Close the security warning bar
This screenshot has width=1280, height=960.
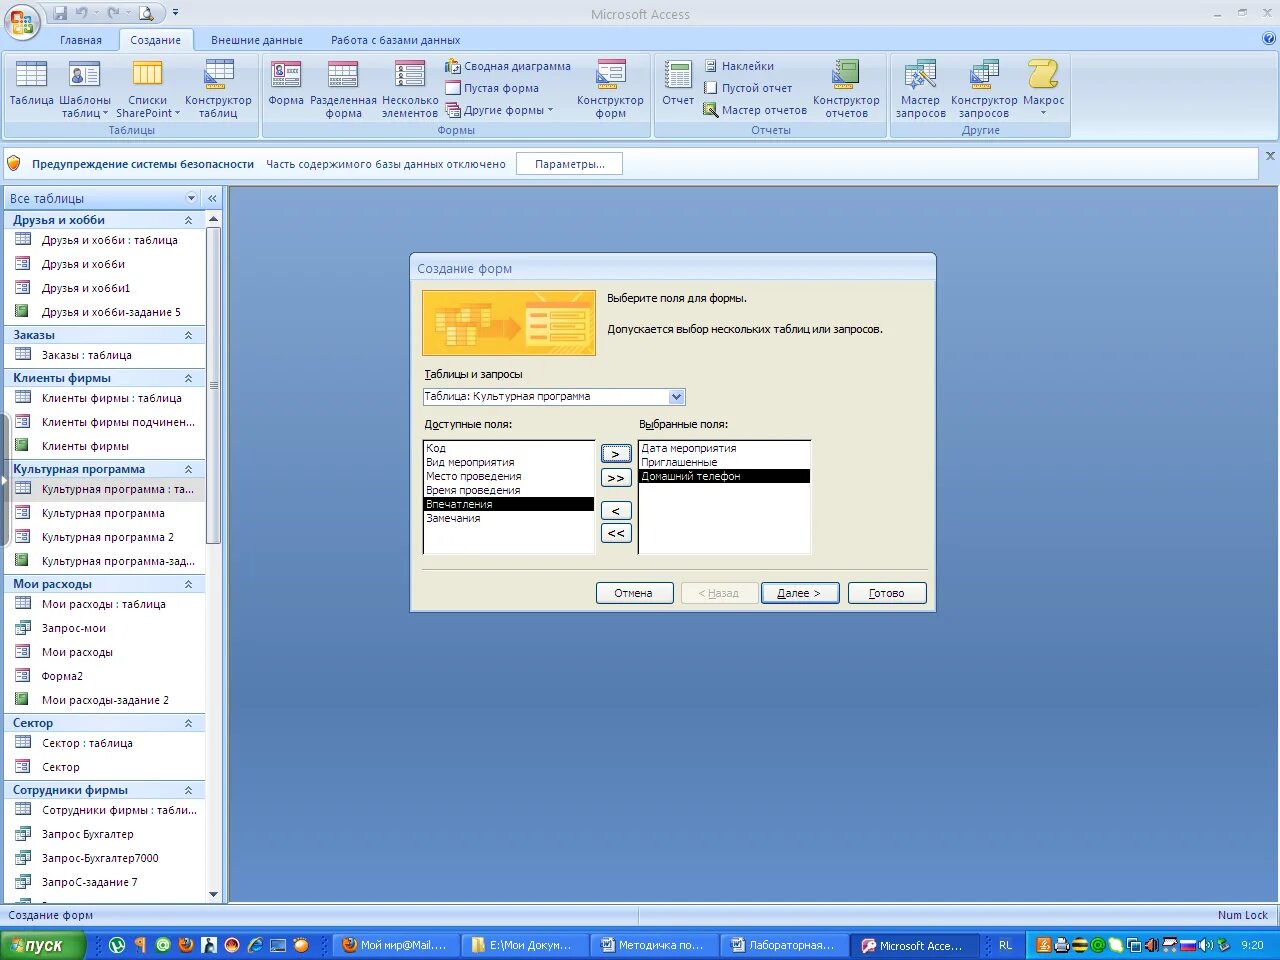(x=1270, y=156)
